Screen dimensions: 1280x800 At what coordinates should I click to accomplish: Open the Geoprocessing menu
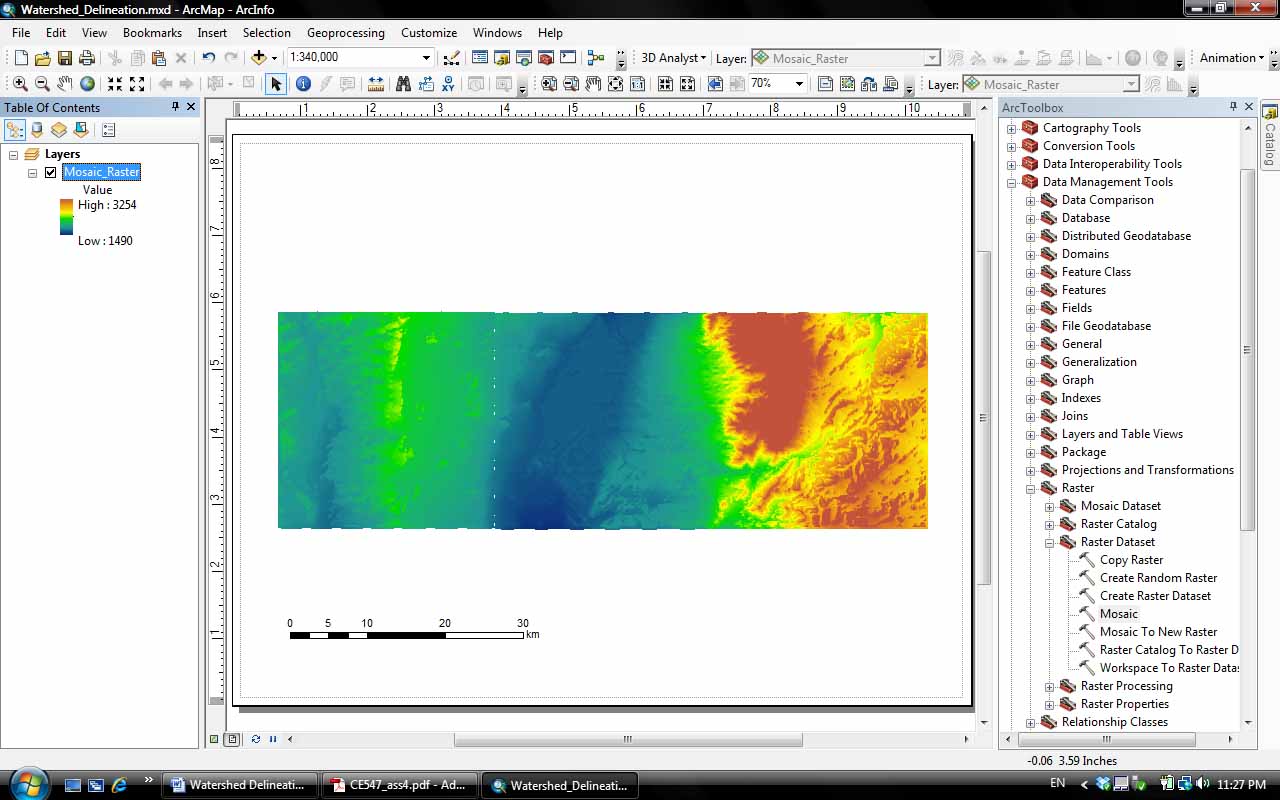345,33
